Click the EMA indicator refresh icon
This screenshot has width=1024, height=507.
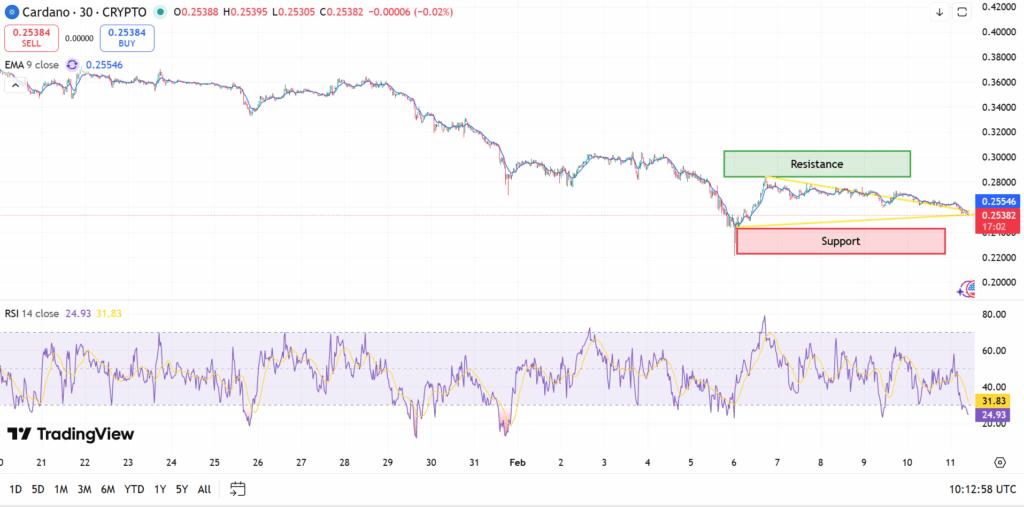point(72,65)
